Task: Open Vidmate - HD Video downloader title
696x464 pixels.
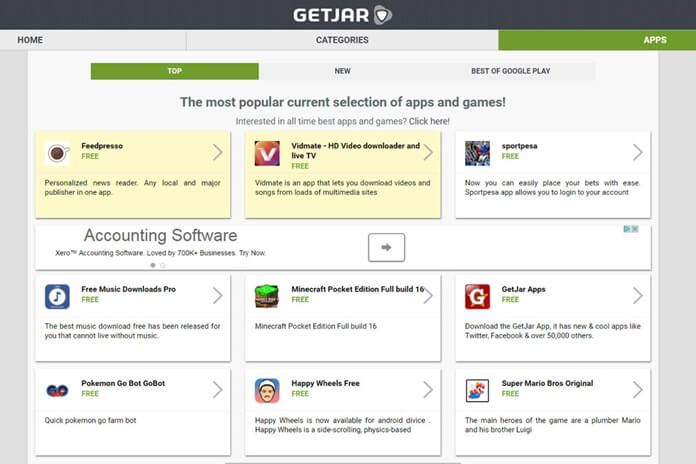Action: pyautogui.click(x=356, y=151)
